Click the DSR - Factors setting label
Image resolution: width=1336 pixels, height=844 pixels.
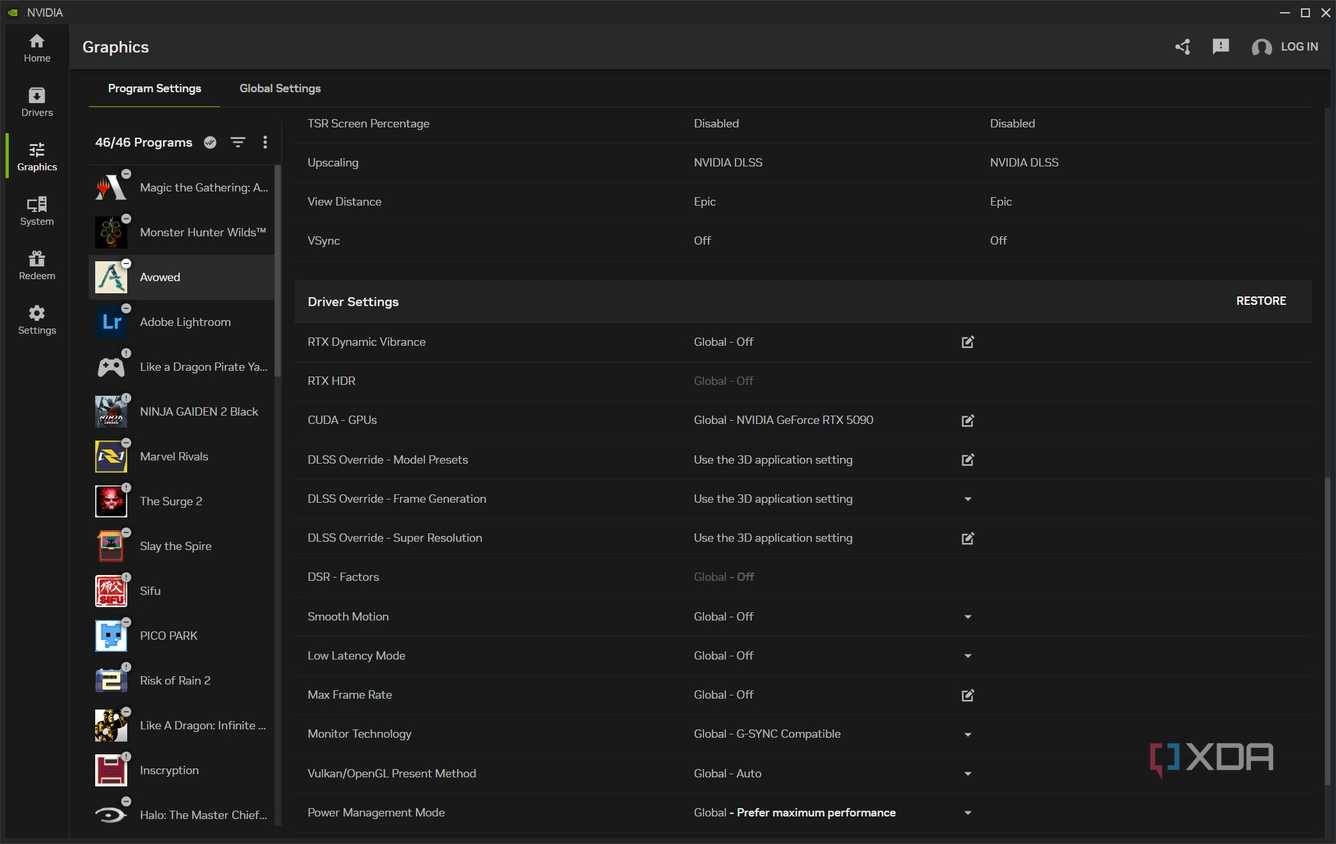[x=343, y=577]
